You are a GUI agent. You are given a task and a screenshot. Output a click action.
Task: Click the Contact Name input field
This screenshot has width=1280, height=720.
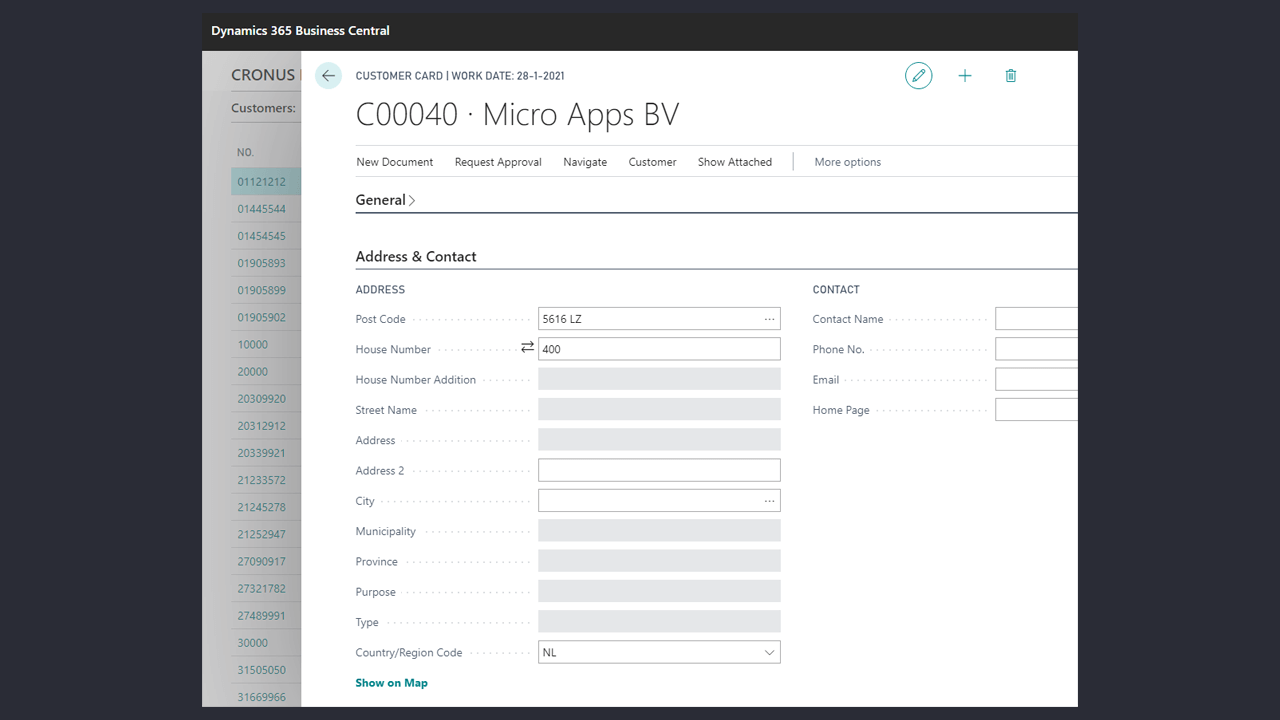click(1036, 319)
